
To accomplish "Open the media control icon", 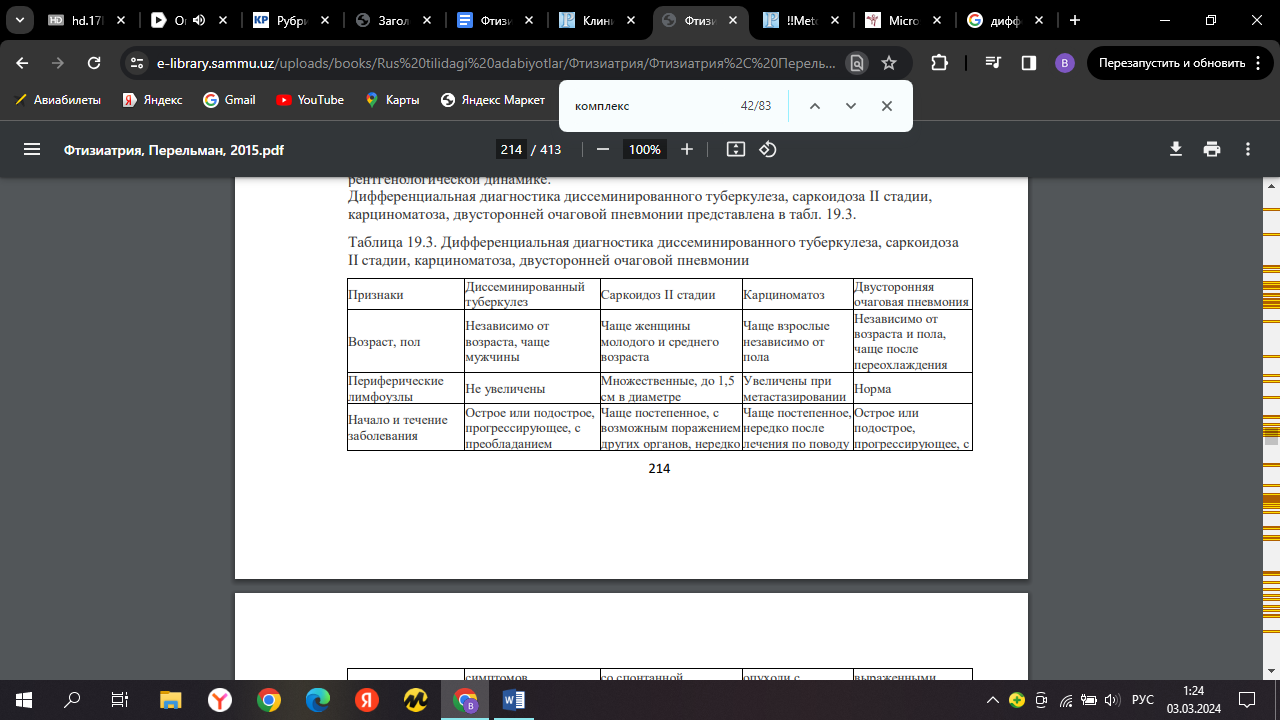I will point(993,63).
